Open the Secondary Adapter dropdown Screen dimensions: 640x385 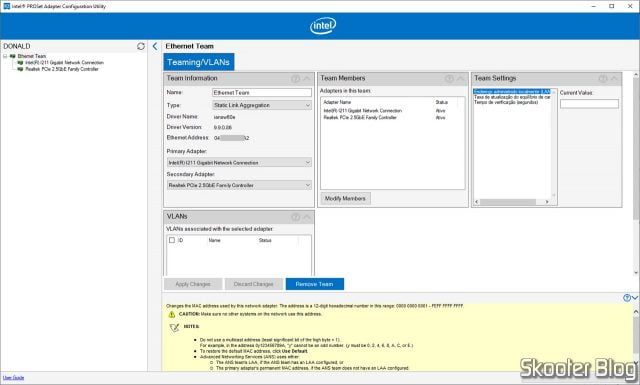point(239,185)
